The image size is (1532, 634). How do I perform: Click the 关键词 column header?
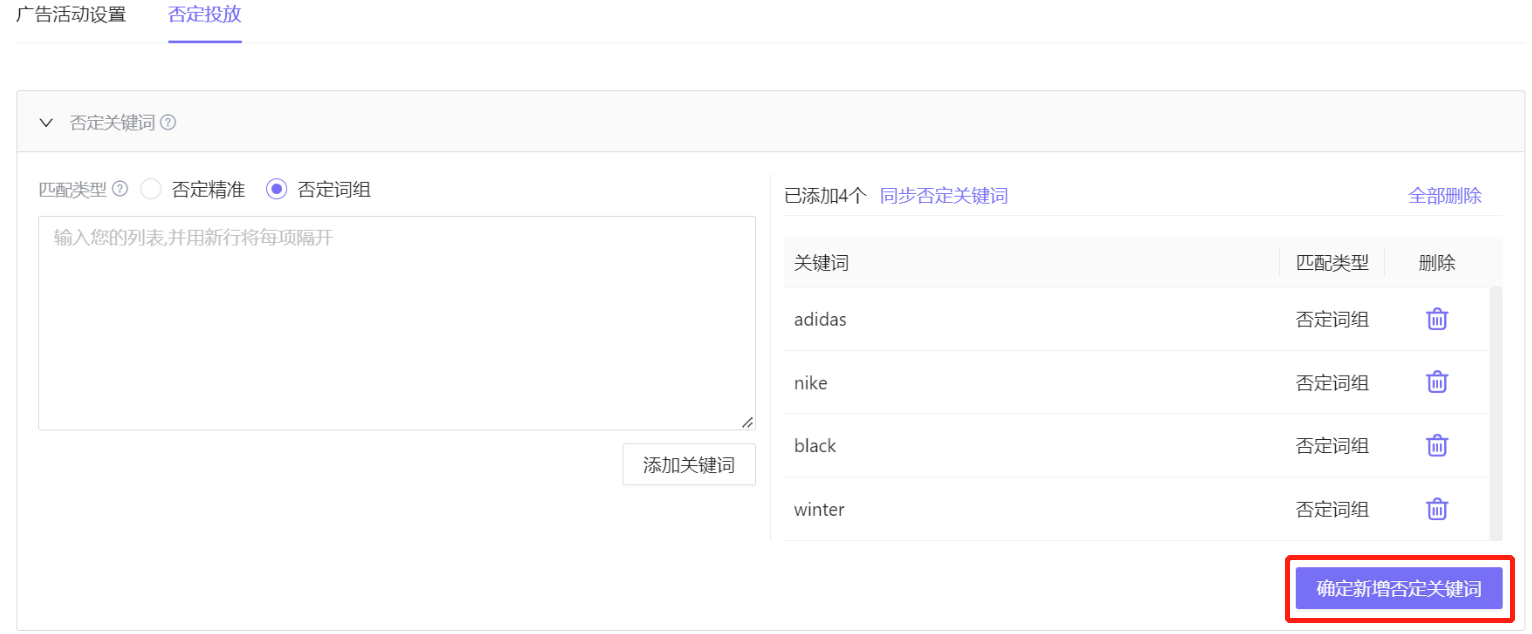pos(822,263)
